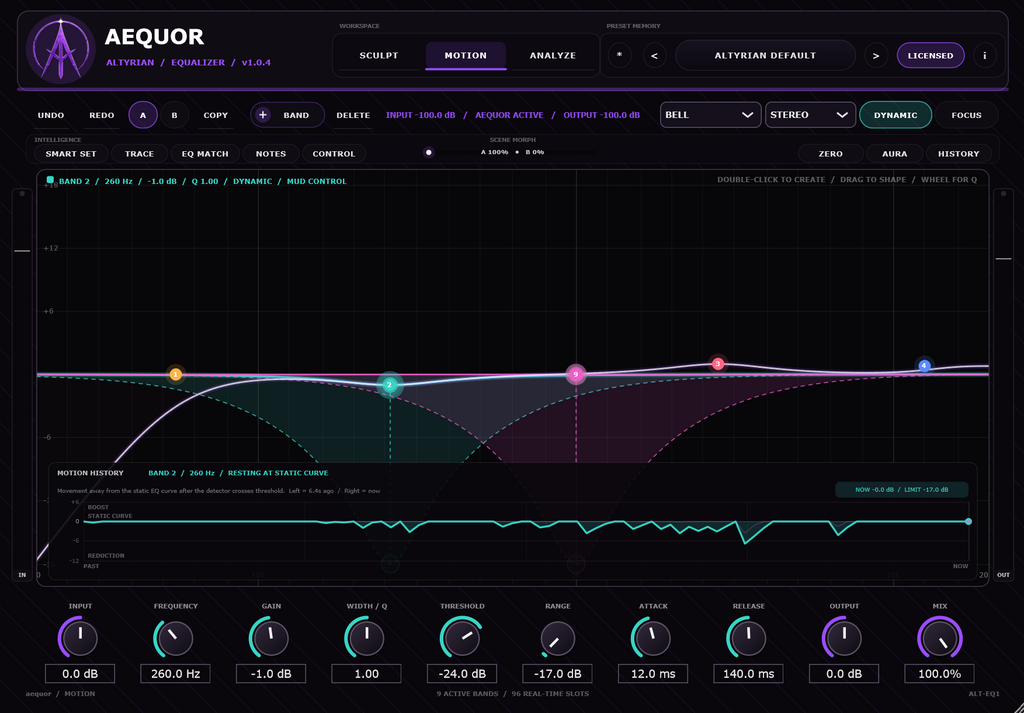Select band node 9 on the curve

pos(575,374)
